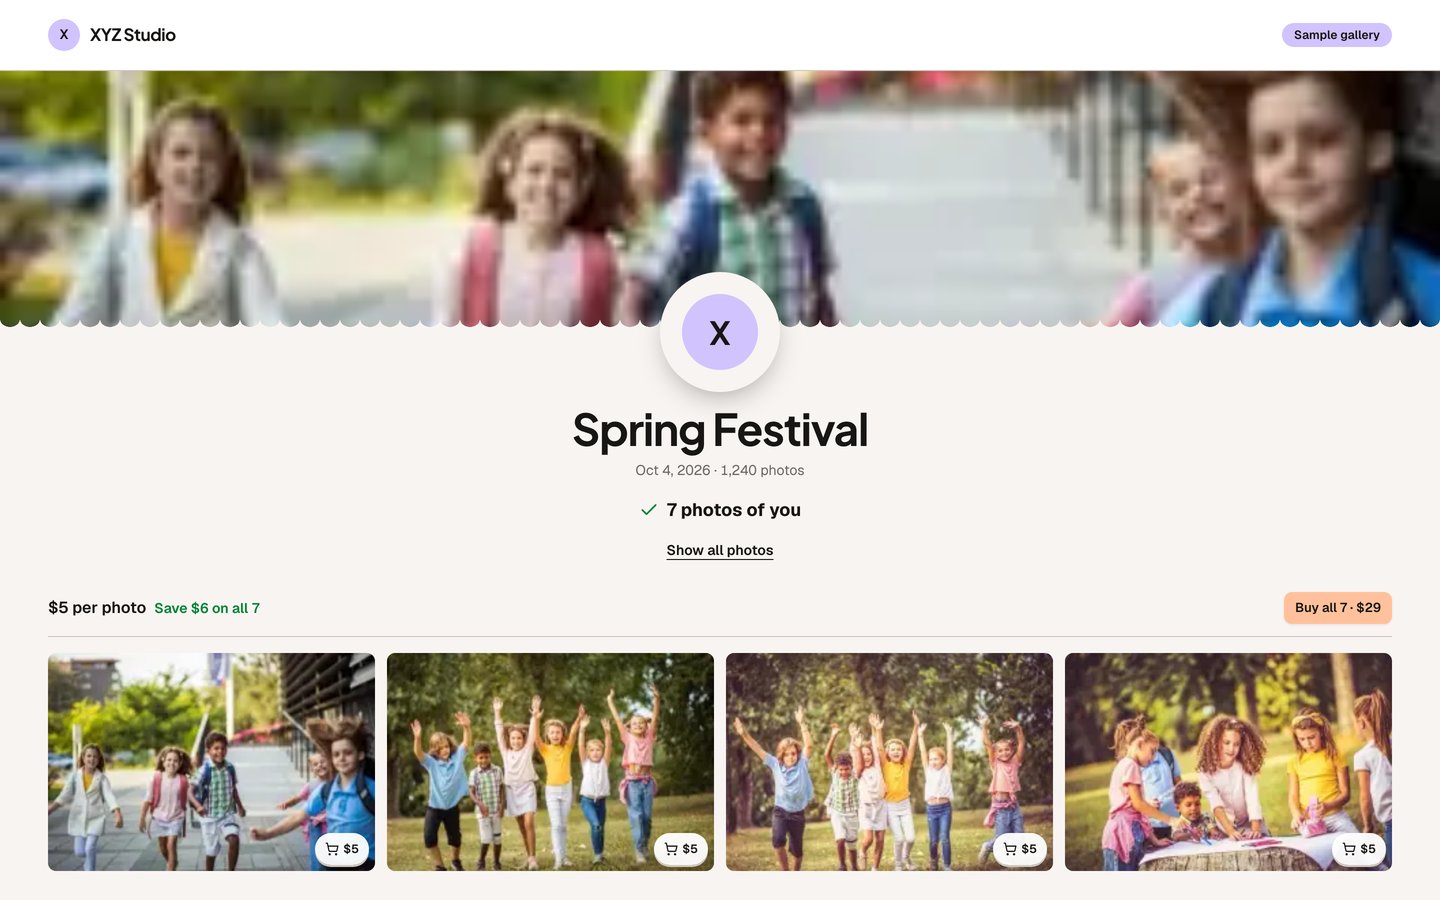The height and width of the screenshot is (900, 1440).
Task: Open the fourth photo of kids crafting
Action: point(1228,762)
